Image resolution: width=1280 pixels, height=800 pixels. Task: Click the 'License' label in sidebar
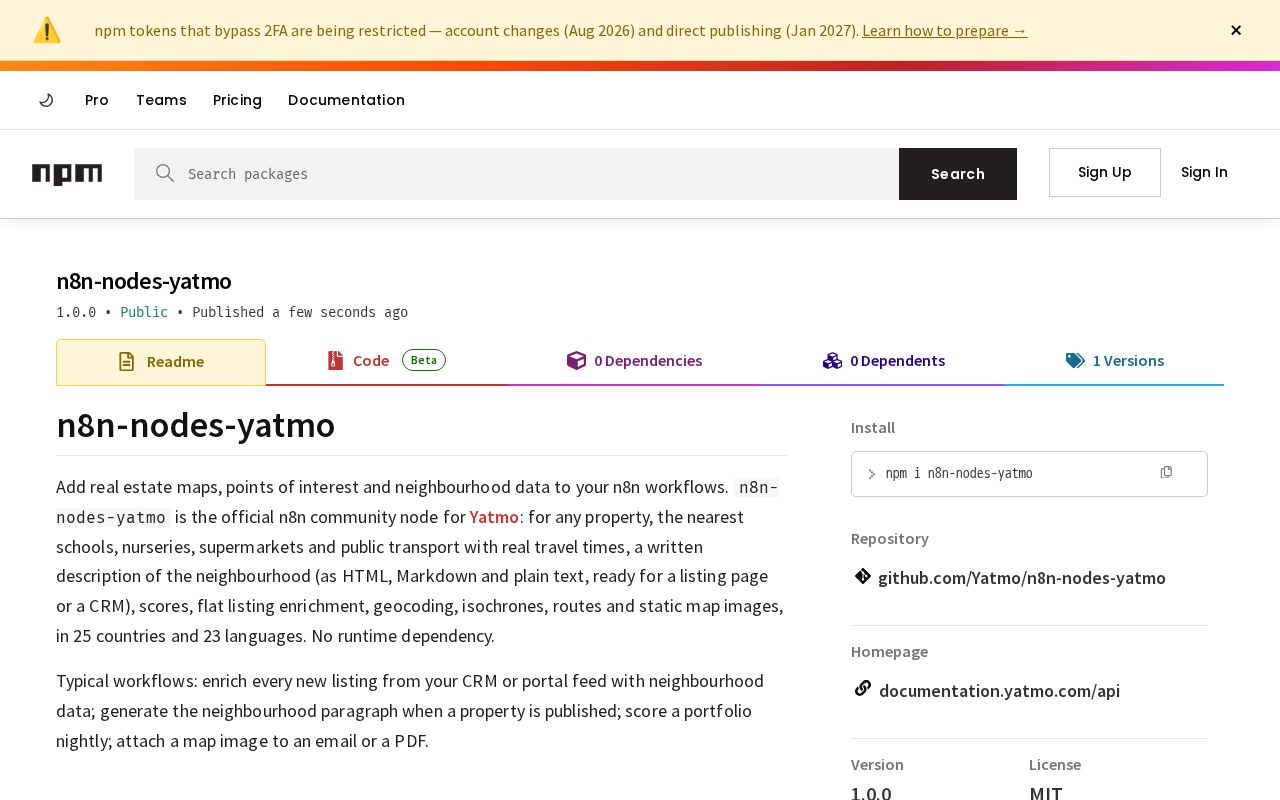(1055, 764)
